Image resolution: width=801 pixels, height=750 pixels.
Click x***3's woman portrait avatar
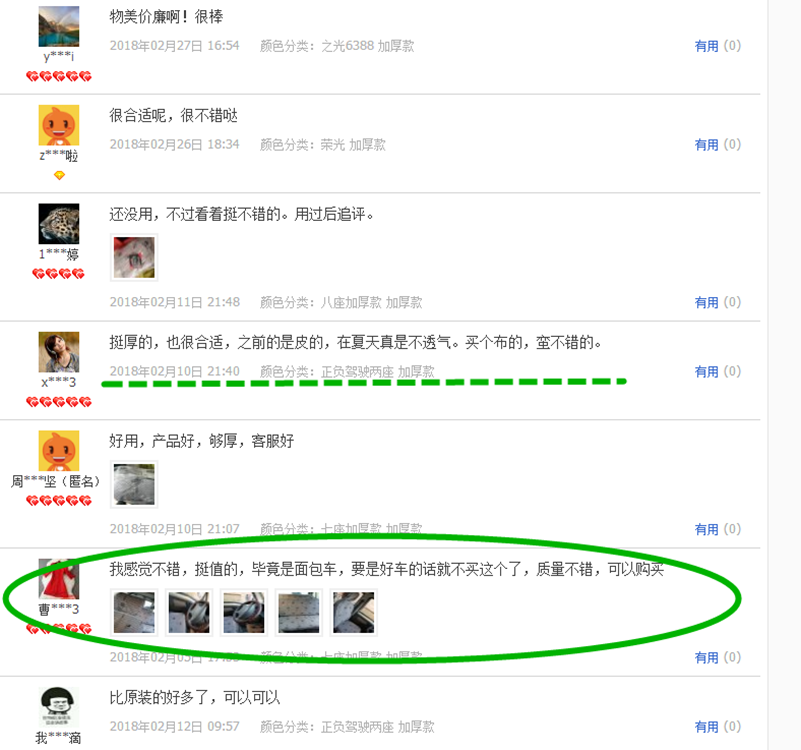pyautogui.click(x=59, y=352)
